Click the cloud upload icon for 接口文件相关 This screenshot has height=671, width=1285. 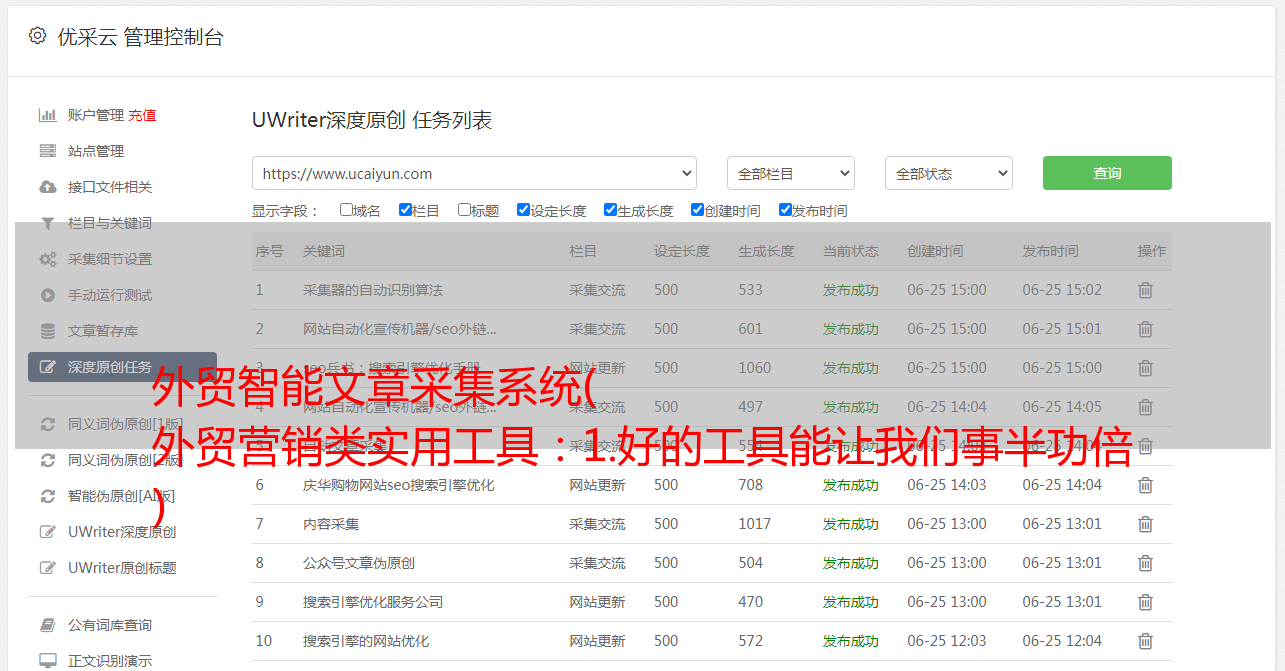[x=47, y=187]
